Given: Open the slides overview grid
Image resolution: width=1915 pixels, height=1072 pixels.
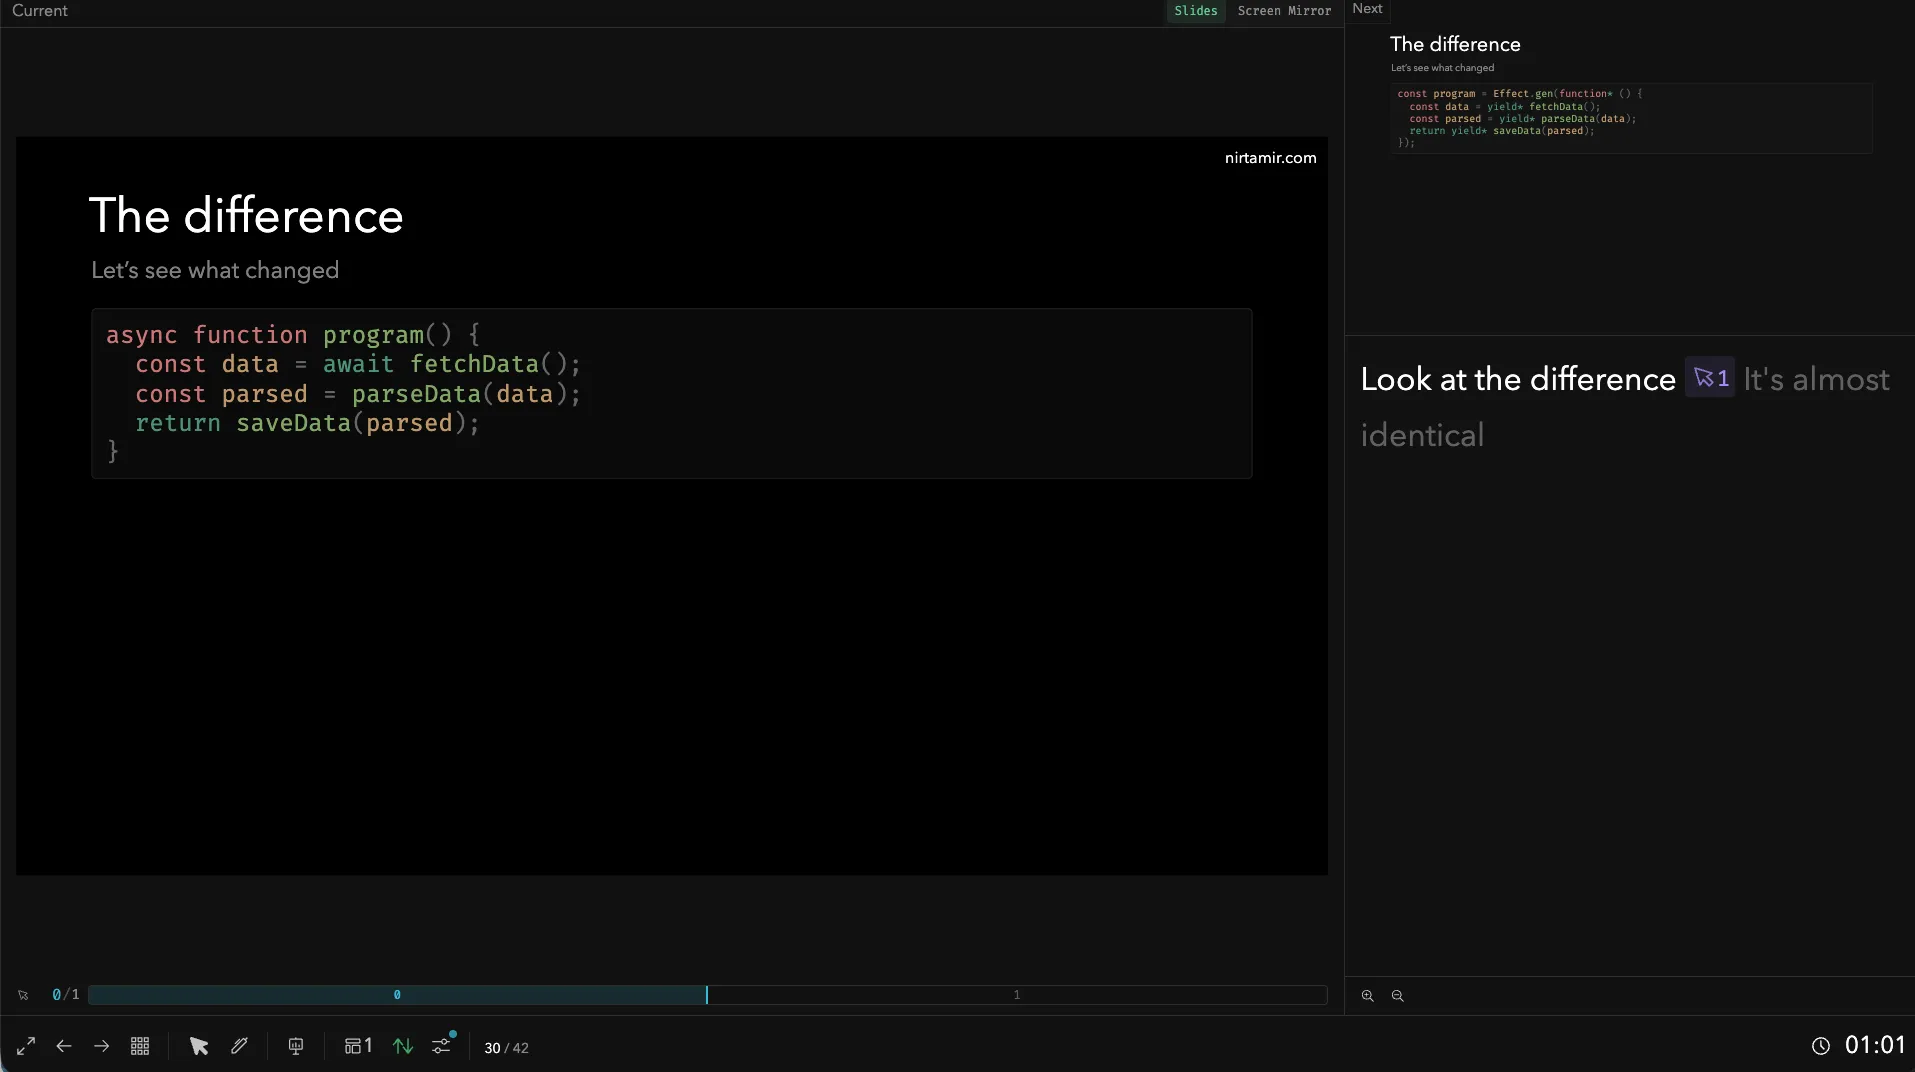Looking at the screenshot, I should 140,1046.
